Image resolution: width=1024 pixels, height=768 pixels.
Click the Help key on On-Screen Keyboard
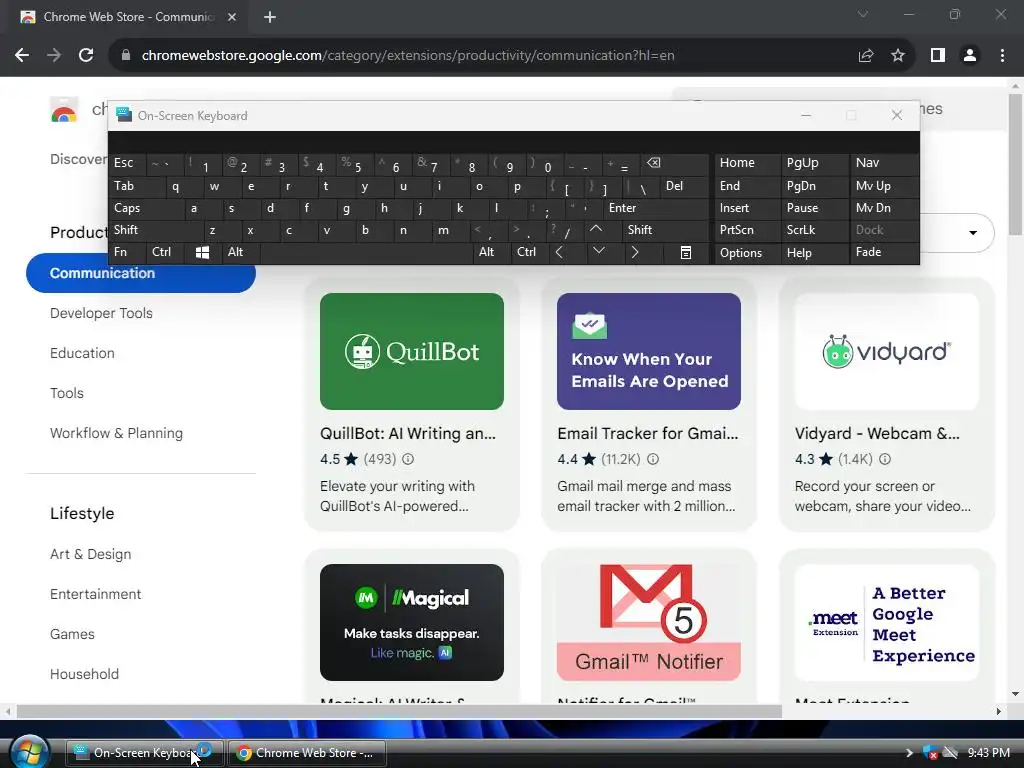point(814,253)
